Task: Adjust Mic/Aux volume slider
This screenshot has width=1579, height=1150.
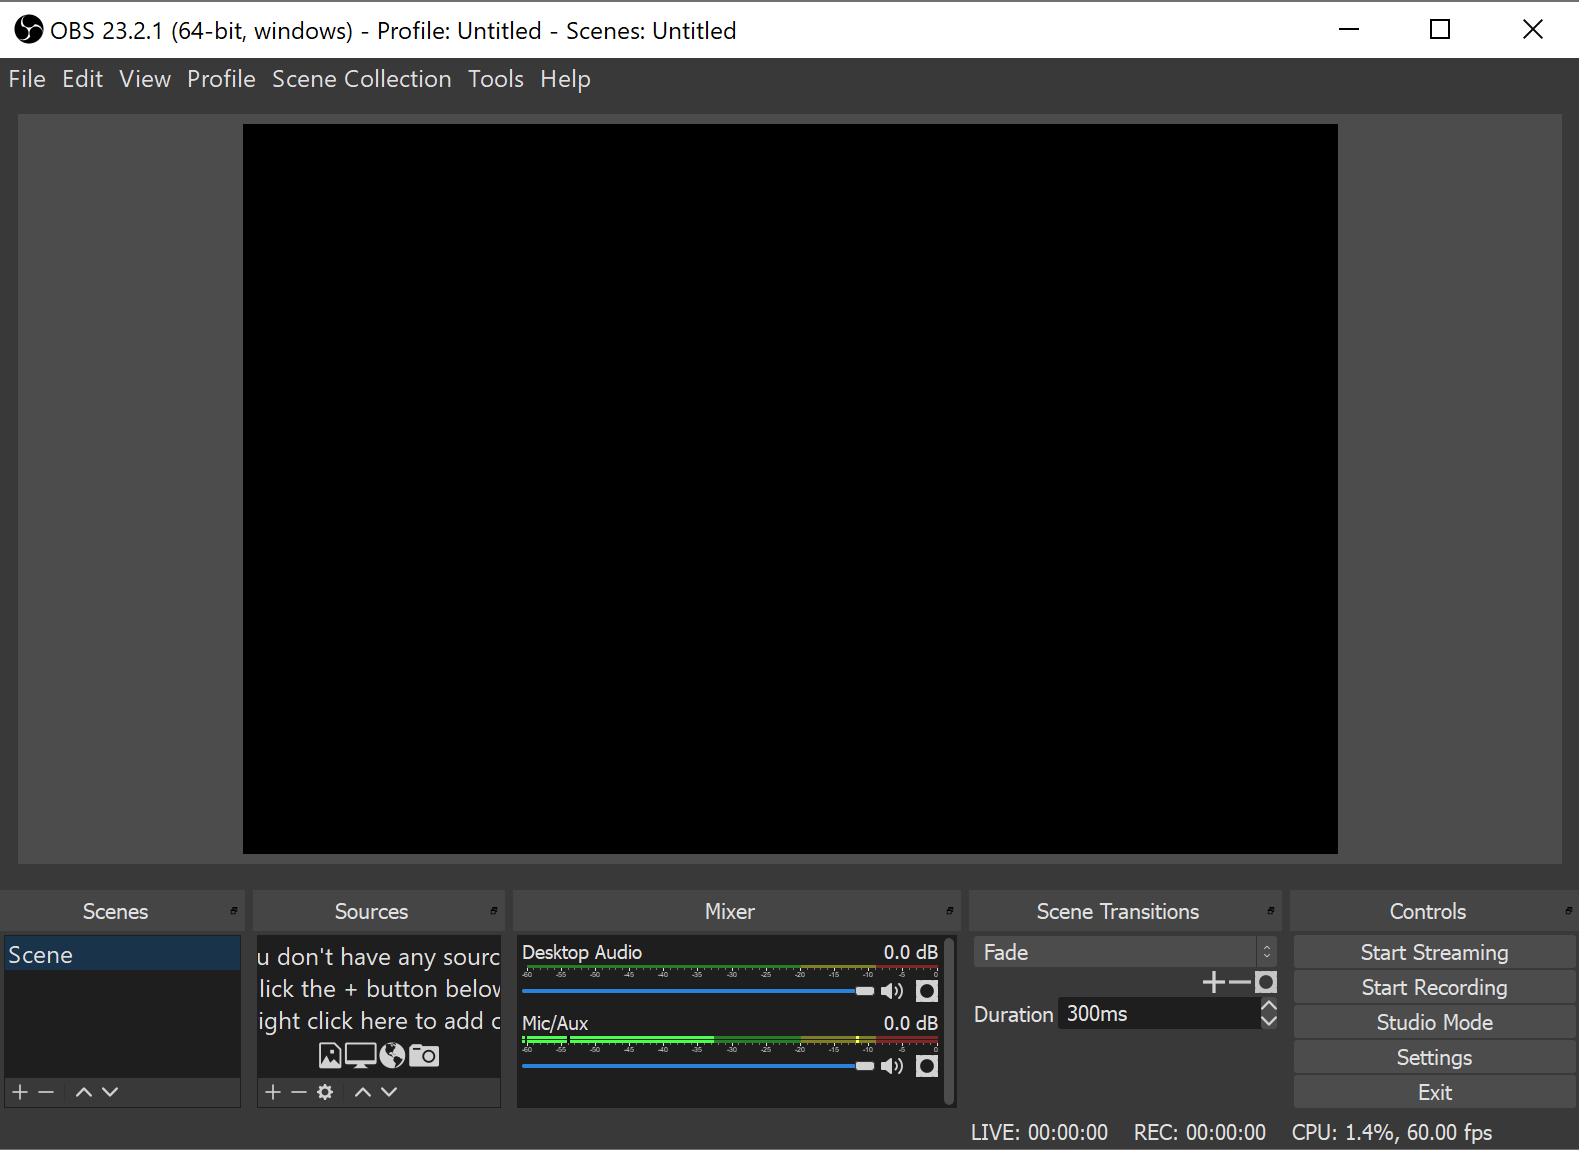Action: point(698,1066)
